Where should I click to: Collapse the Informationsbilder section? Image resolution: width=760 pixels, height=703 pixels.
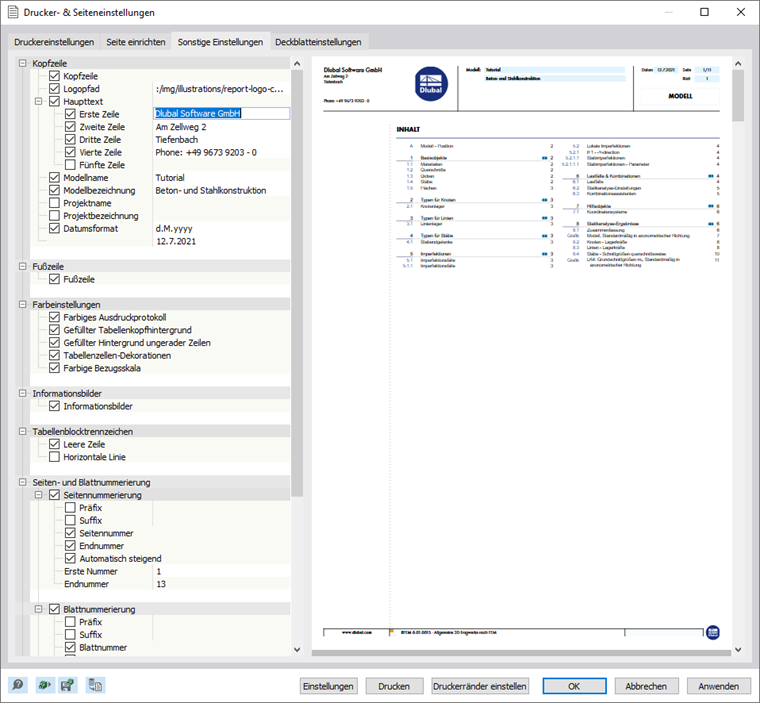click(22, 393)
